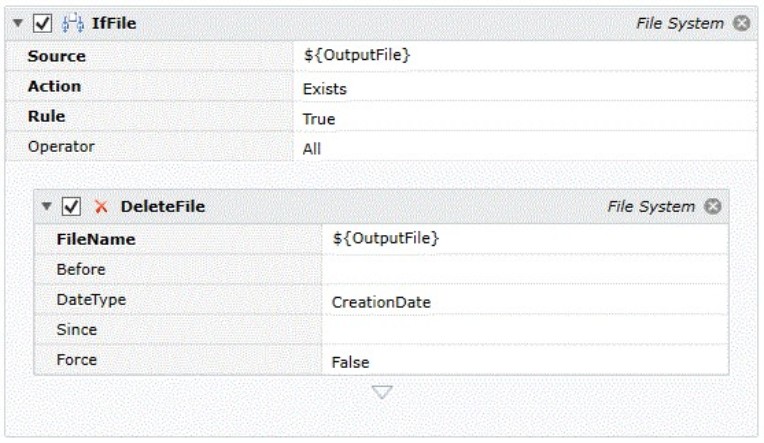Click the empty Since value field
The width and height of the screenshot is (764, 443).
pos(525,329)
